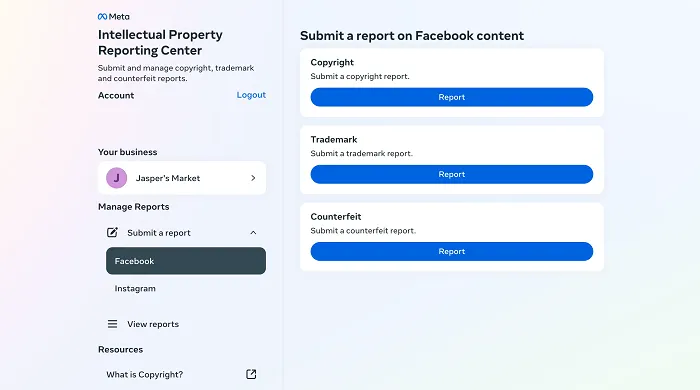Click the Trademark card heading

pyautogui.click(x=334, y=140)
